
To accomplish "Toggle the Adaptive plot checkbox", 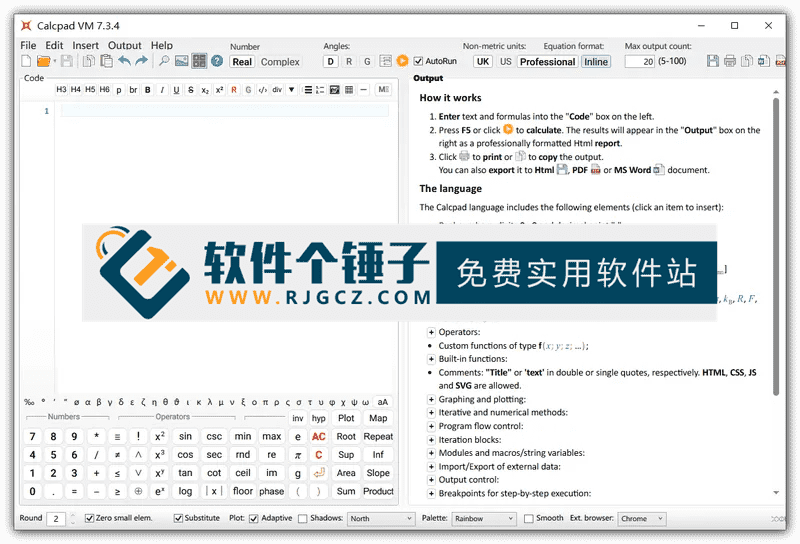I will [x=254, y=518].
